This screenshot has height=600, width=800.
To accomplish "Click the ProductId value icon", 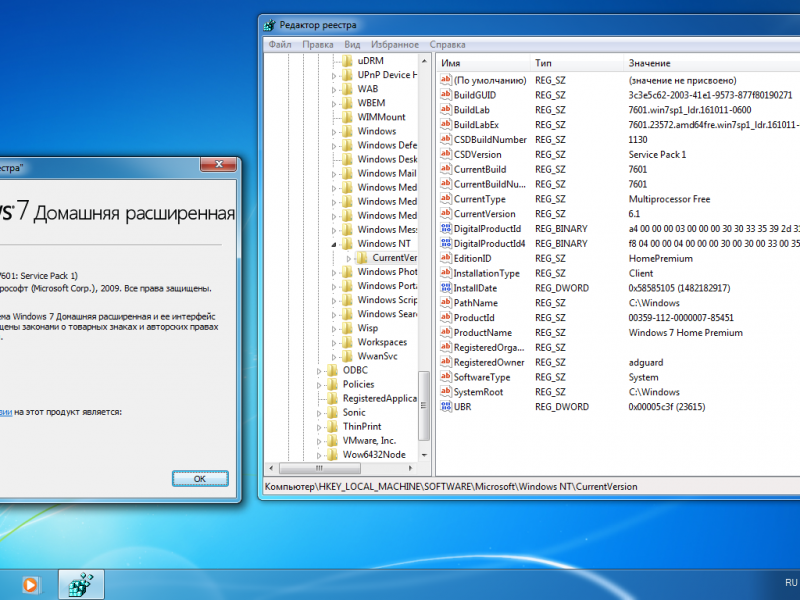I will [446, 317].
